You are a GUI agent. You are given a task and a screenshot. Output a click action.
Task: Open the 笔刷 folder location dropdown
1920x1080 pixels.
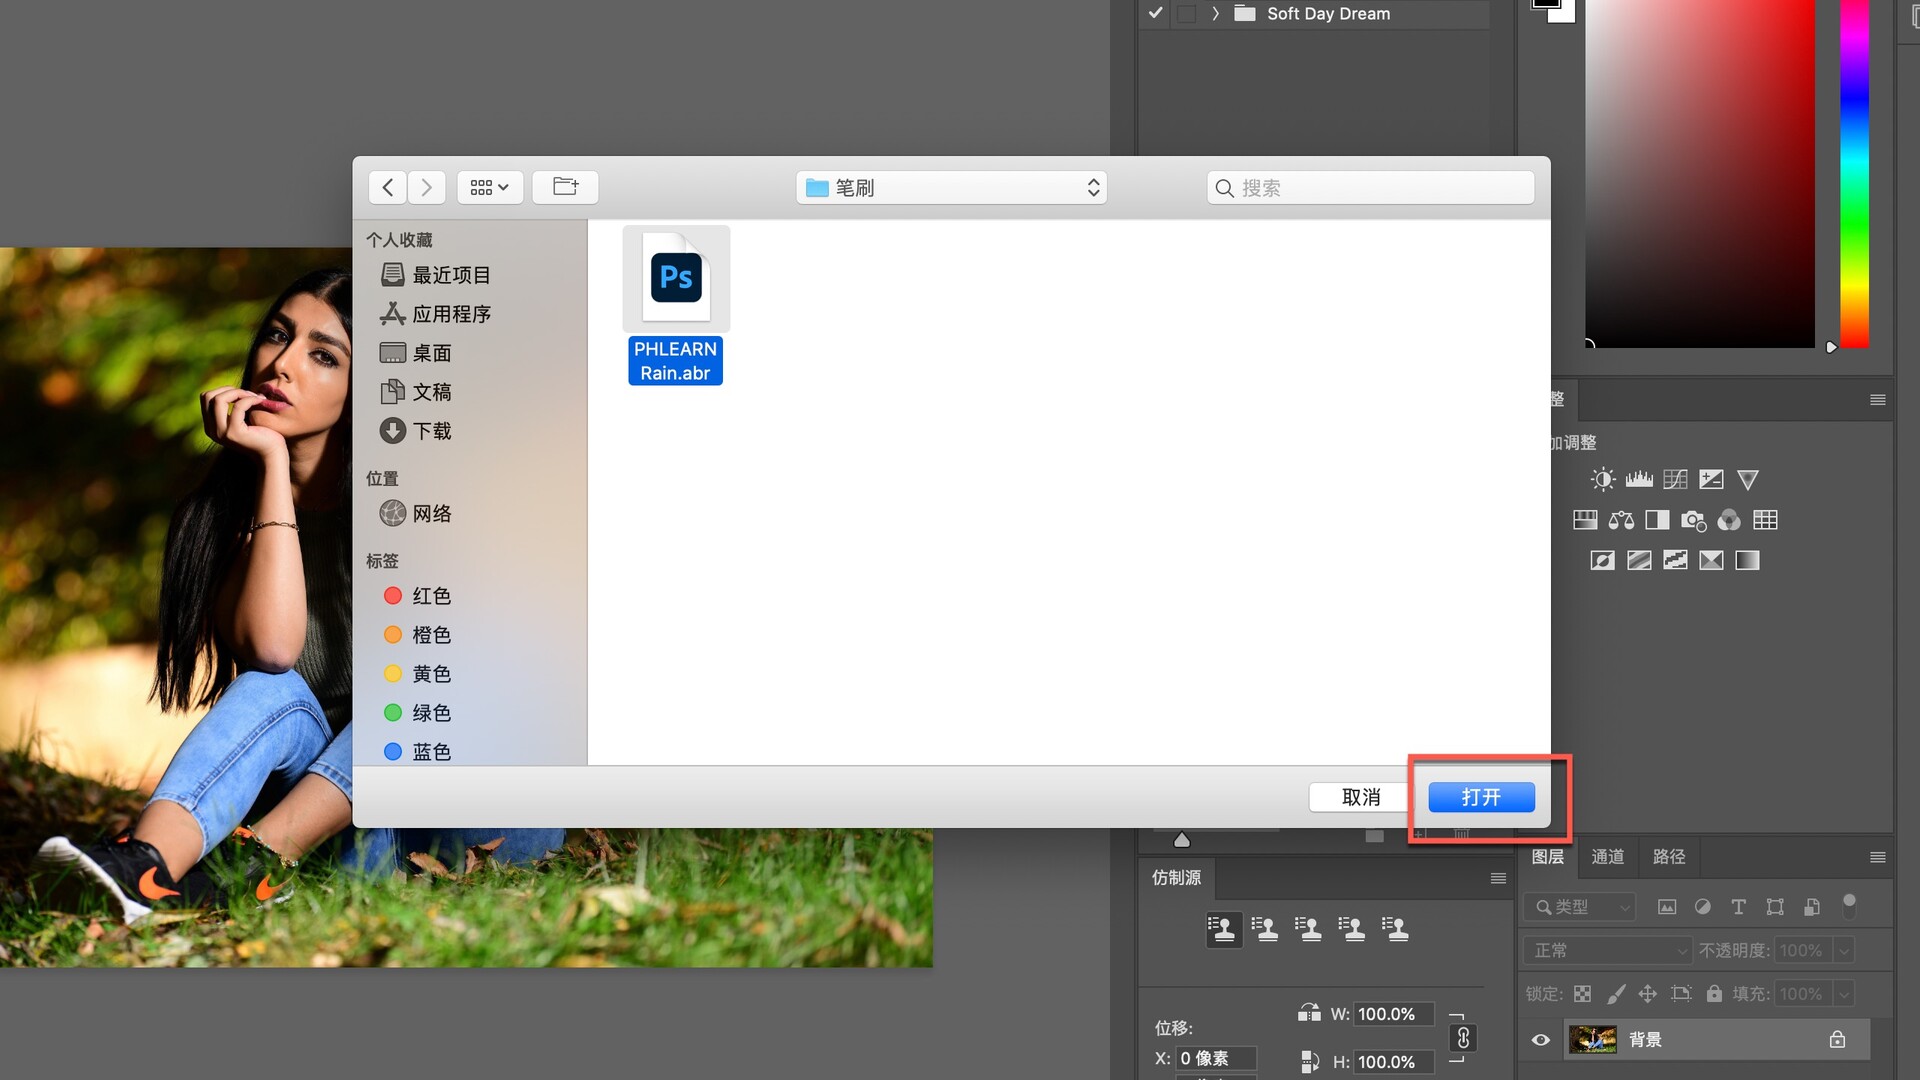(951, 188)
